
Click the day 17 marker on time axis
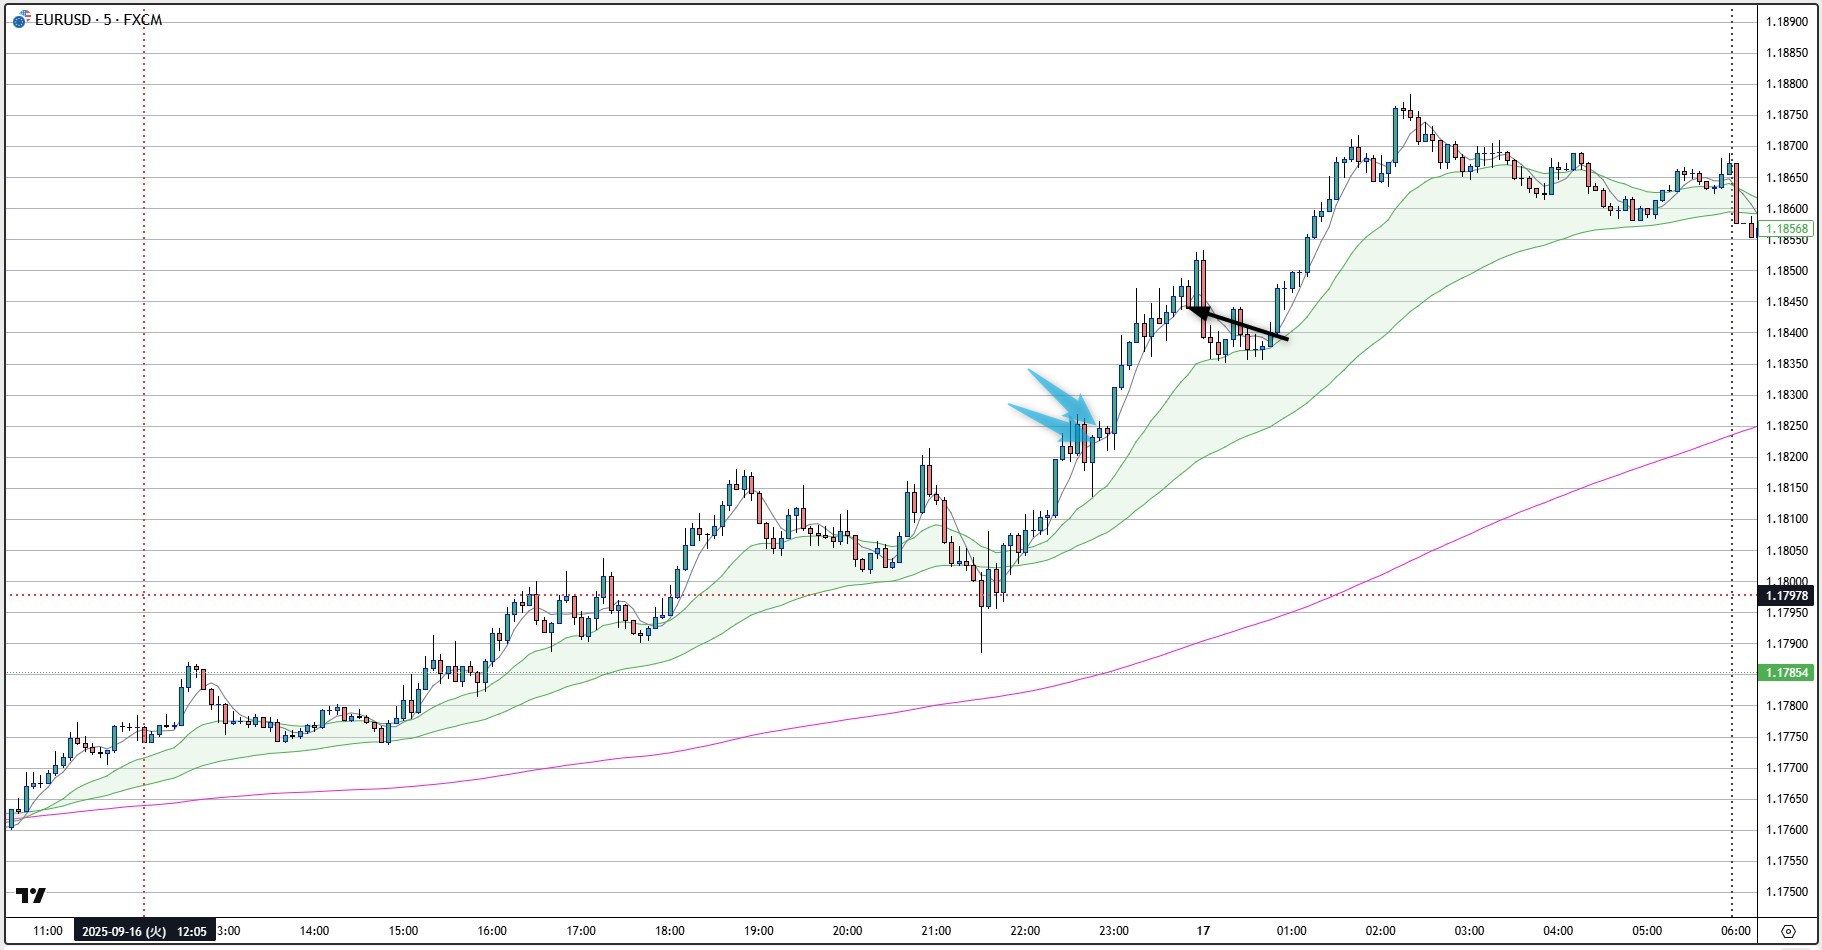coord(1203,931)
